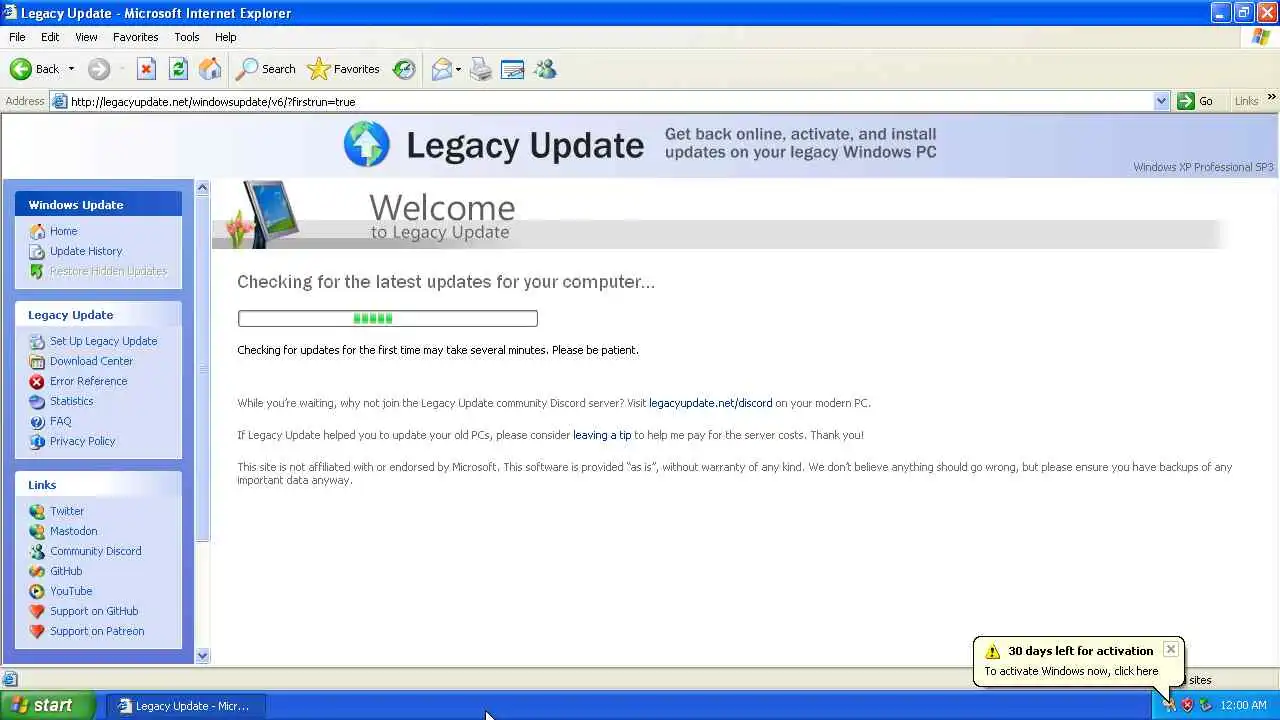Click "To activate Windows now, click here"
The width and height of the screenshot is (1280, 720).
1071,671
